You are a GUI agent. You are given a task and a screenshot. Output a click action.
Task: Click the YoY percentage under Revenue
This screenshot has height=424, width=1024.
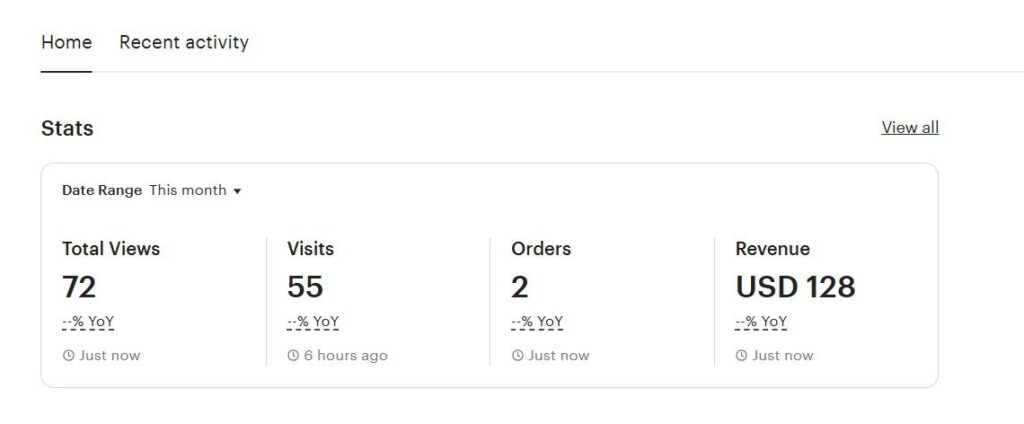coord(761,322)
